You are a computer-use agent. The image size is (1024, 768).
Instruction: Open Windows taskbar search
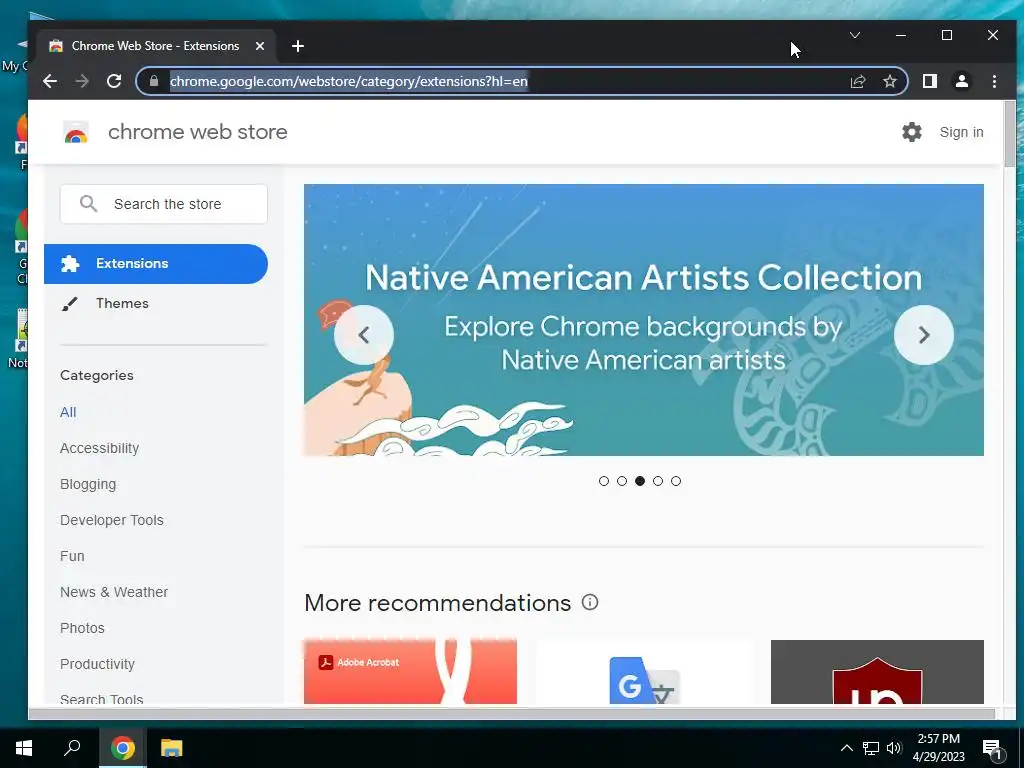coord(72,748)
